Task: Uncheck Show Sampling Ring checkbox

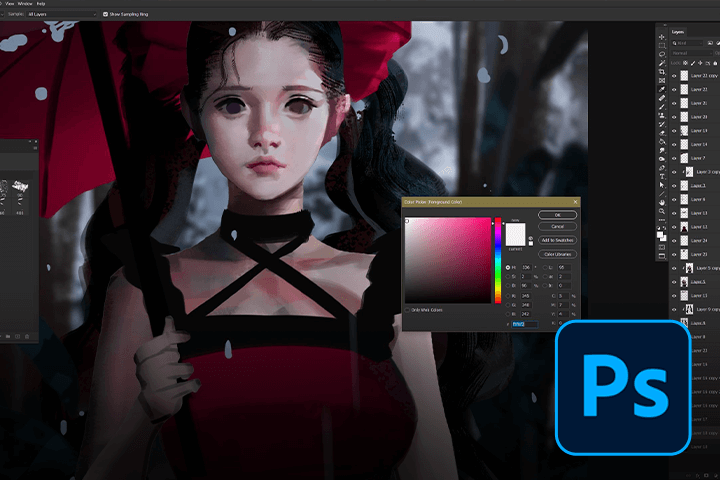Action: [x=105, y=14]
